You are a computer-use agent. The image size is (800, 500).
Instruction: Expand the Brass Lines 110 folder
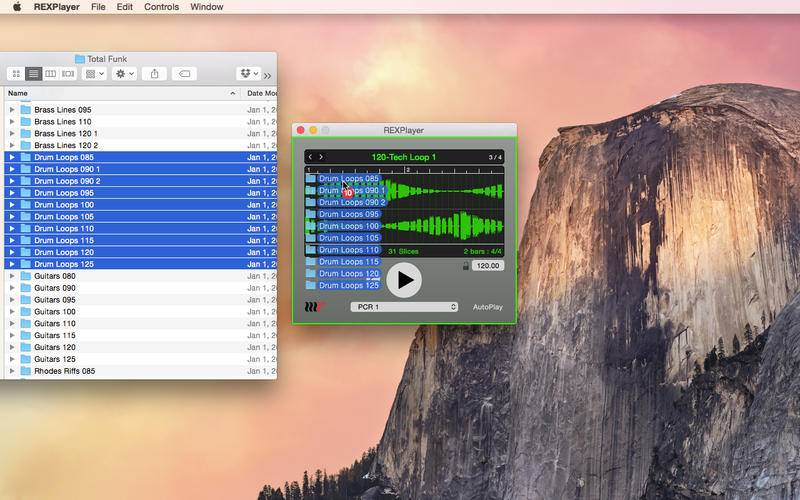[12, 121]
